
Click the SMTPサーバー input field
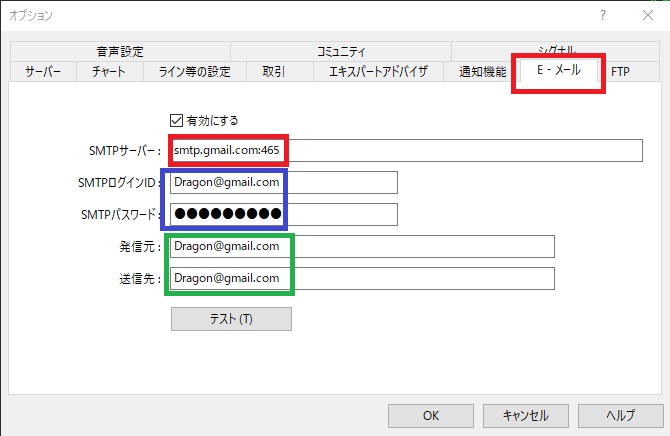tap(406, 150)
